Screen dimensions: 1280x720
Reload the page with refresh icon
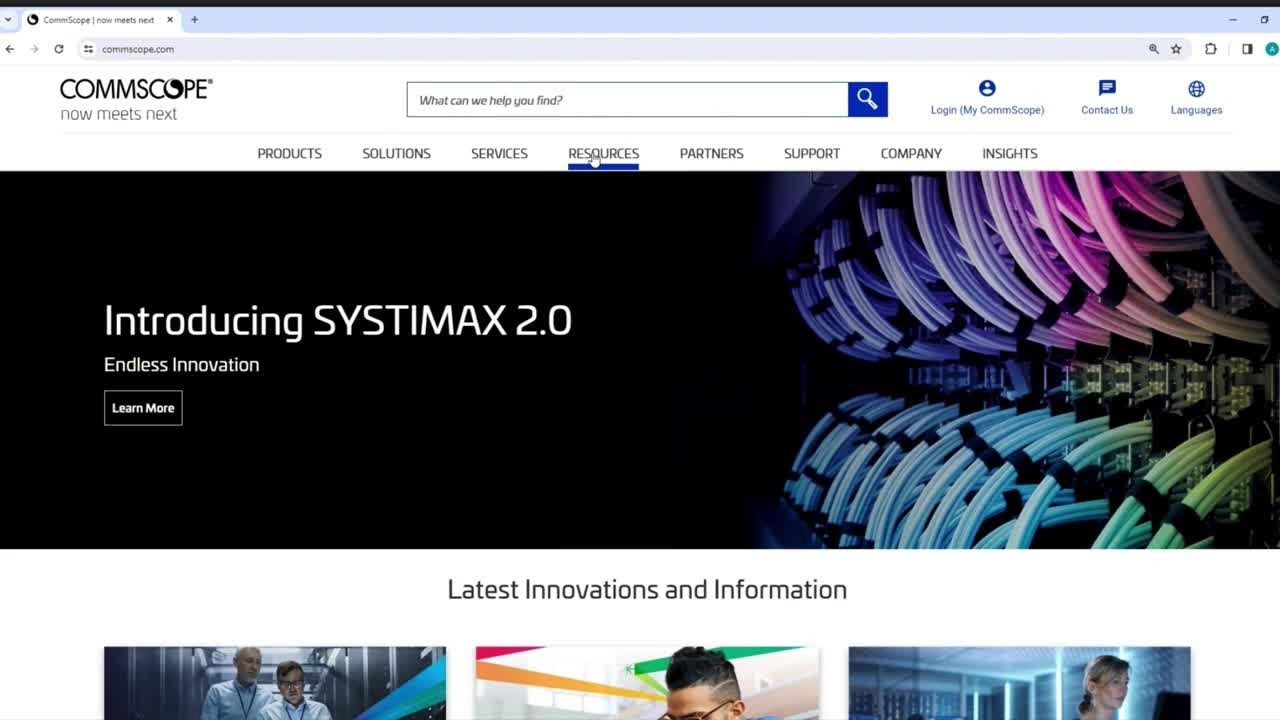[x=59, y=49]
